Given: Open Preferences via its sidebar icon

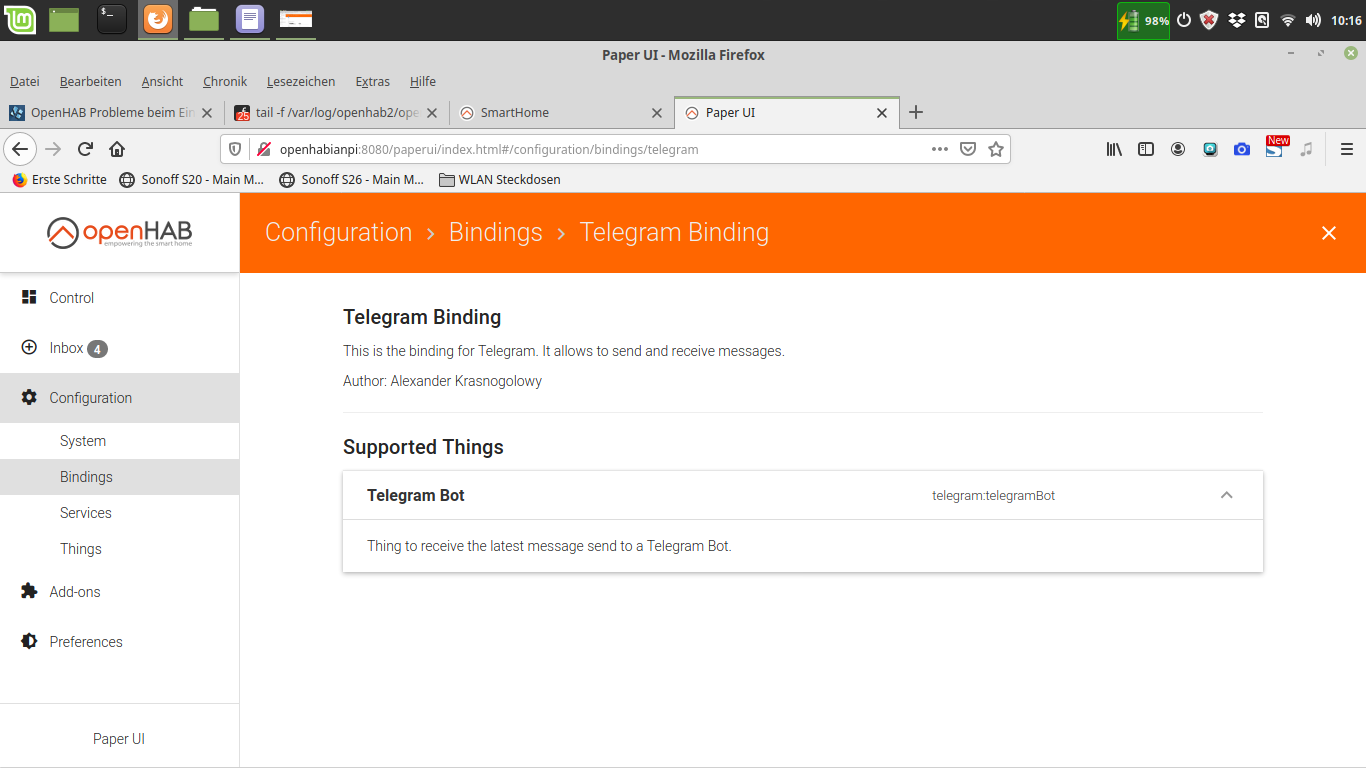Looking at the screenshot, I should (x=29, y=641).
